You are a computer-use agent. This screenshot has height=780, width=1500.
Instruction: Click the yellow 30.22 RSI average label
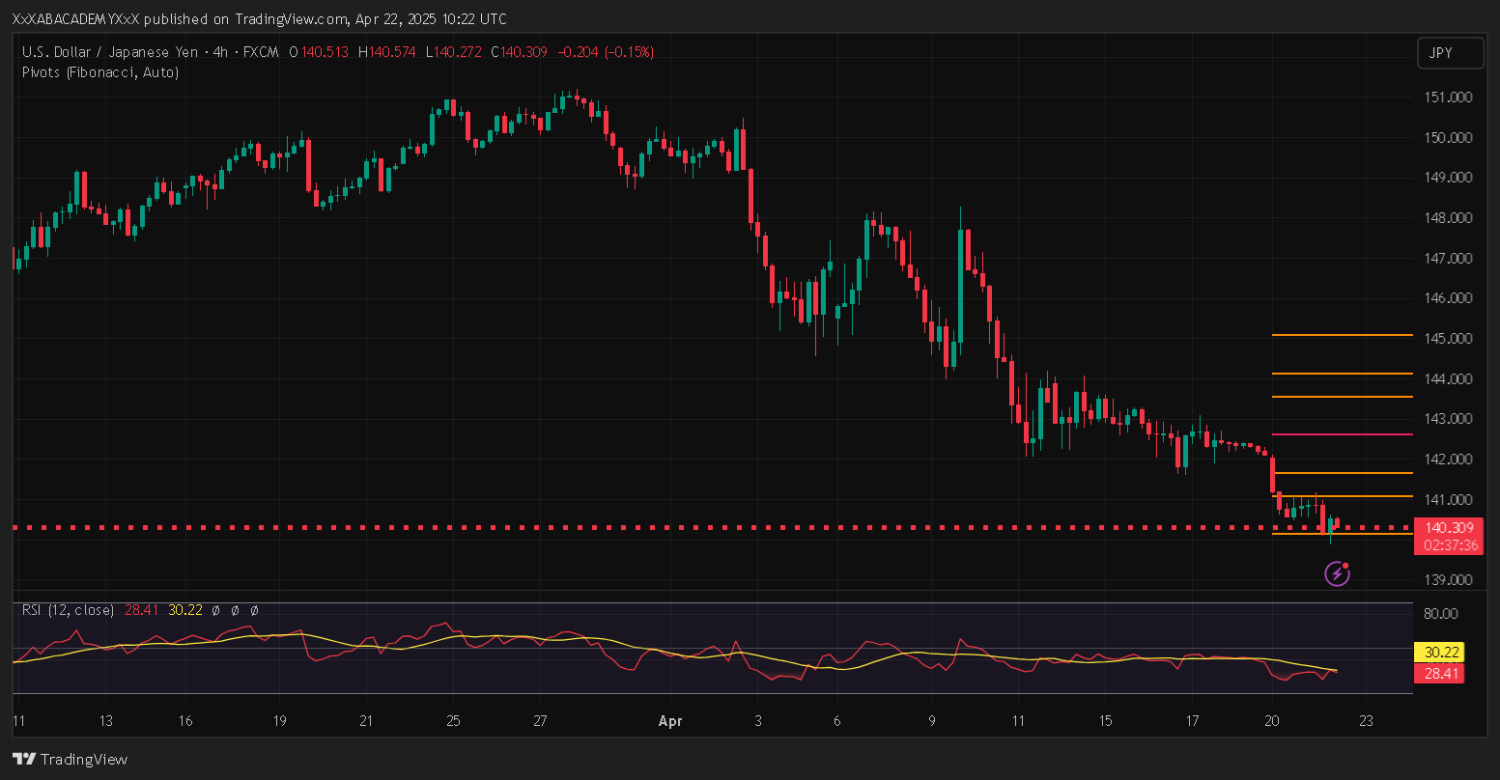pyautogui.click(x=1438, y=652)
